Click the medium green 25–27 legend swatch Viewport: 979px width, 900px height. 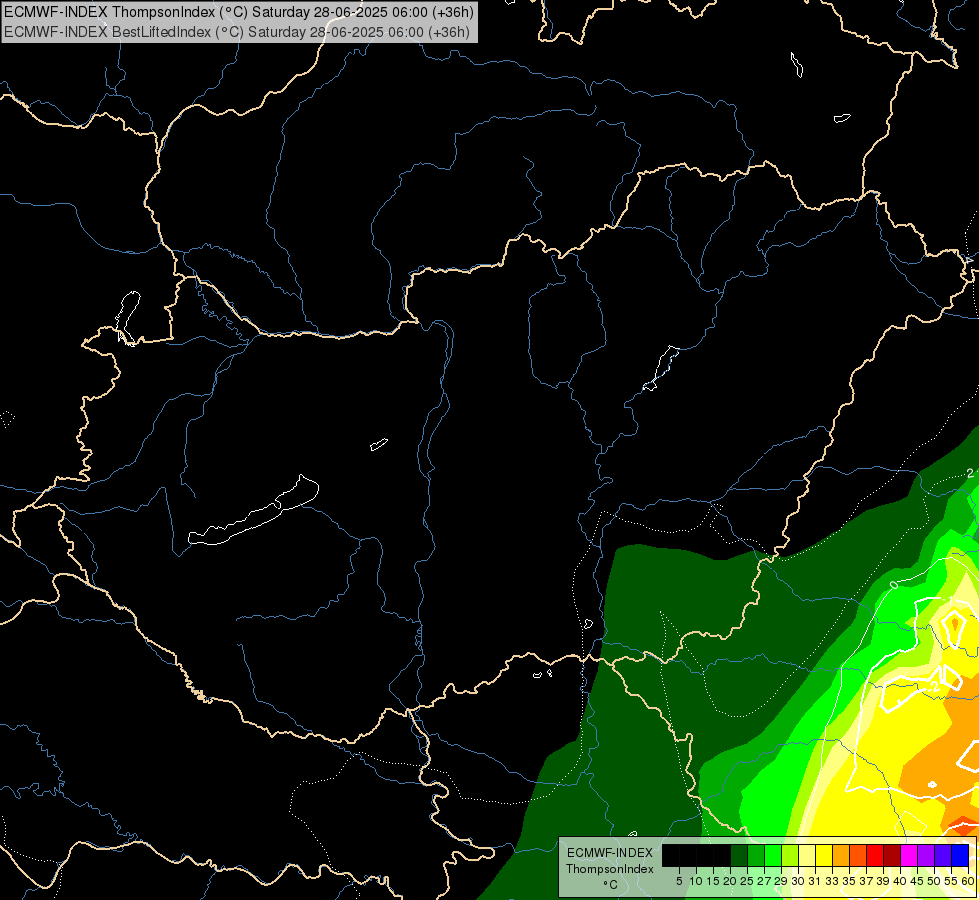click(755, 855)
